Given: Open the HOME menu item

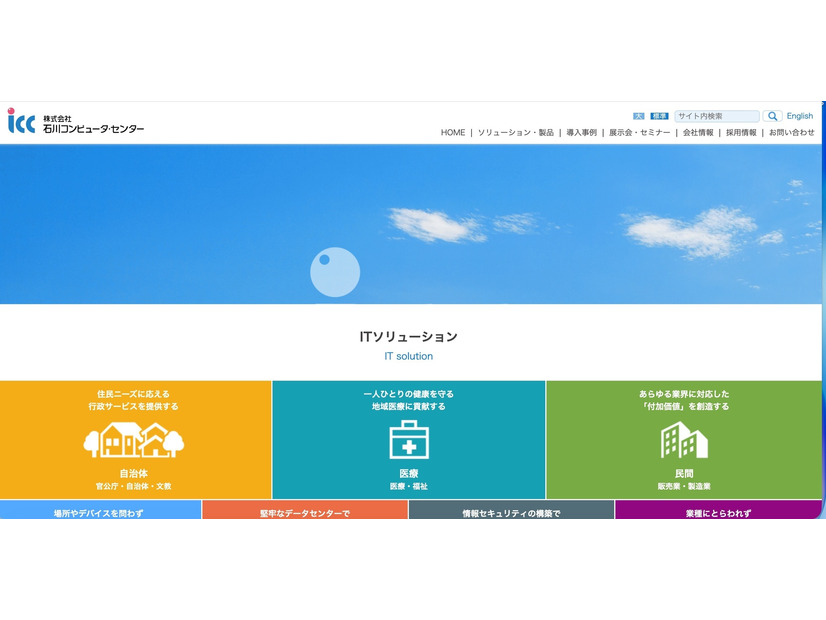Looking at the screenshot, I should [453, 133].
